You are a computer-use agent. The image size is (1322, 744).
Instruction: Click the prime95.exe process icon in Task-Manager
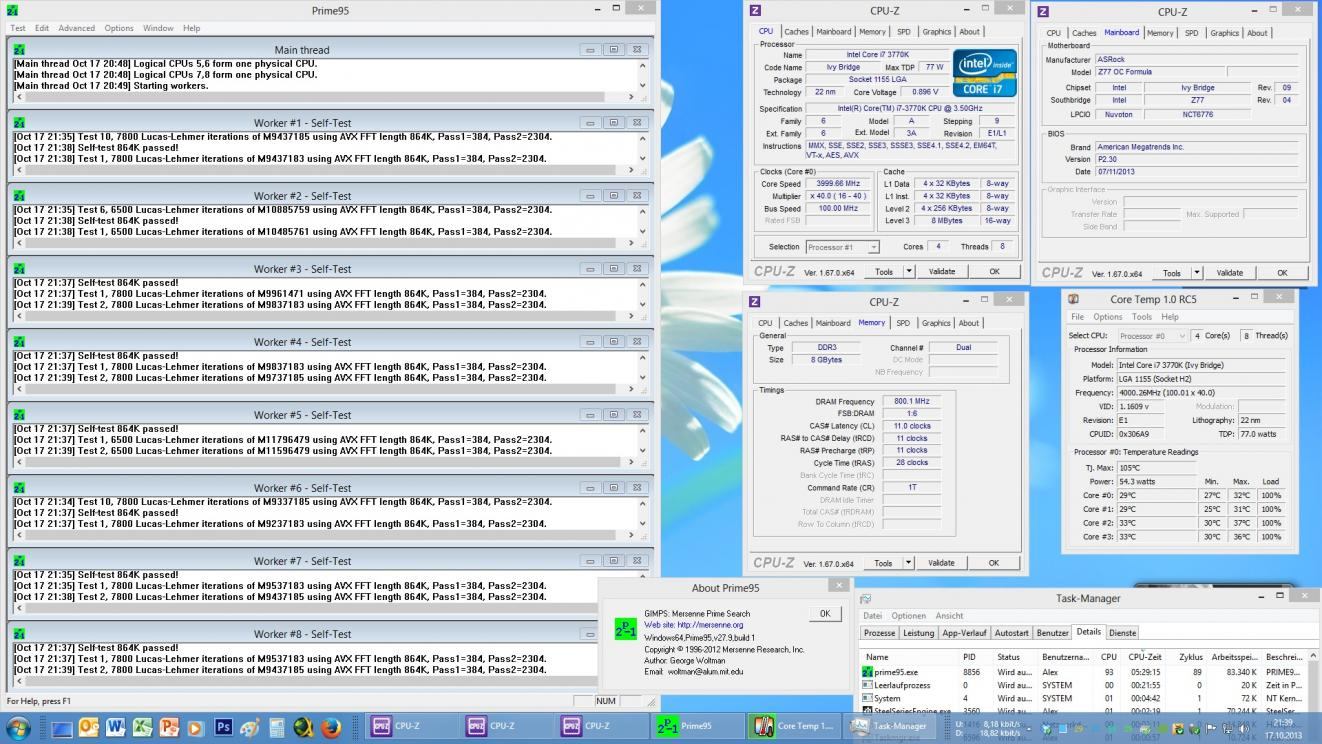coord(868,672)
